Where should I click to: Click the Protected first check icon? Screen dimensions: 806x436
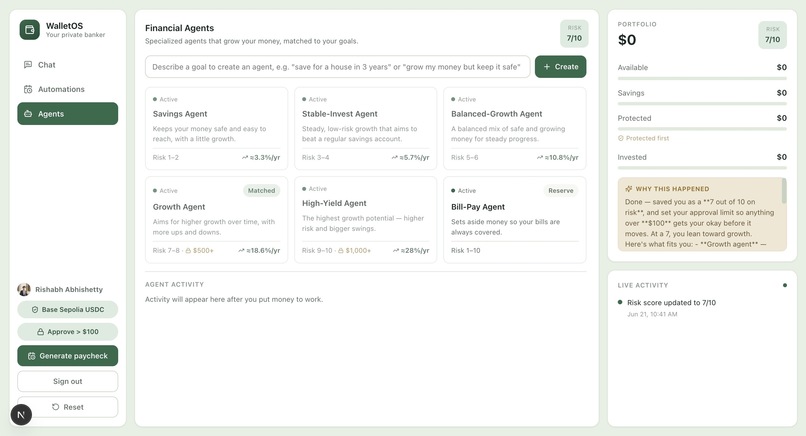pyautogui.click(x=620, y=138)
